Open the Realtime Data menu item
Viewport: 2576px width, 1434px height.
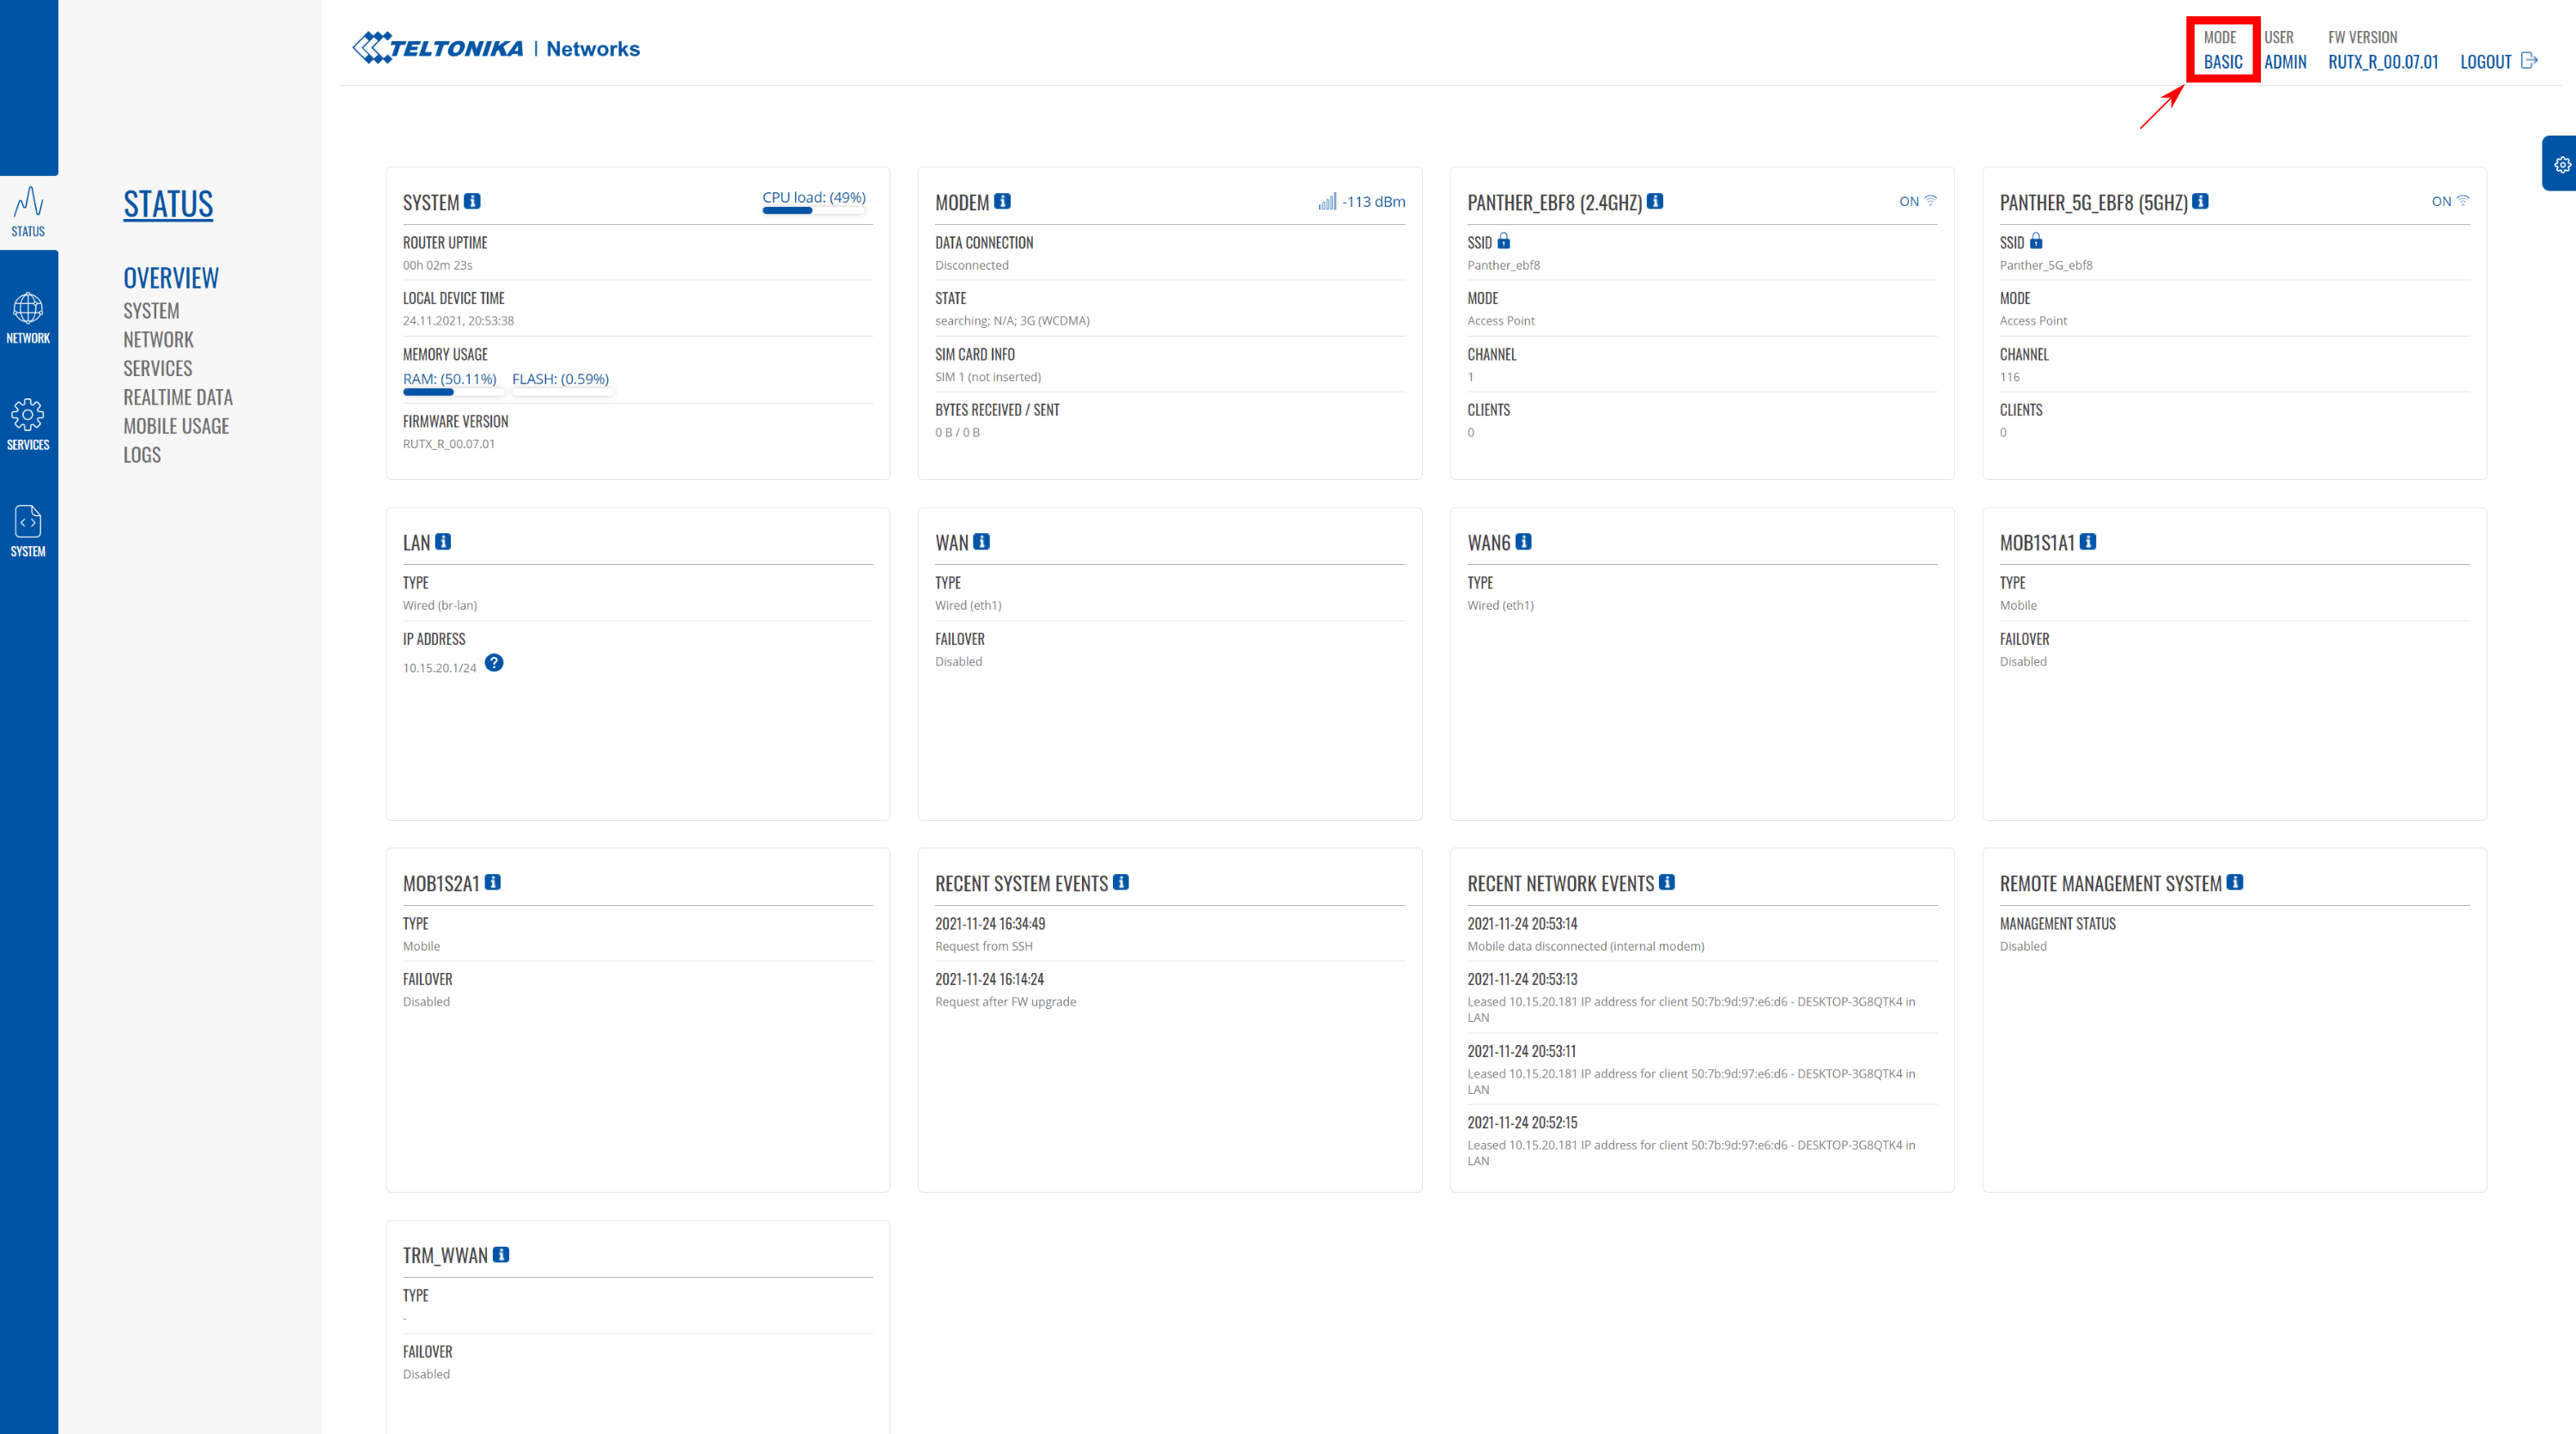[x=178, y=397]
